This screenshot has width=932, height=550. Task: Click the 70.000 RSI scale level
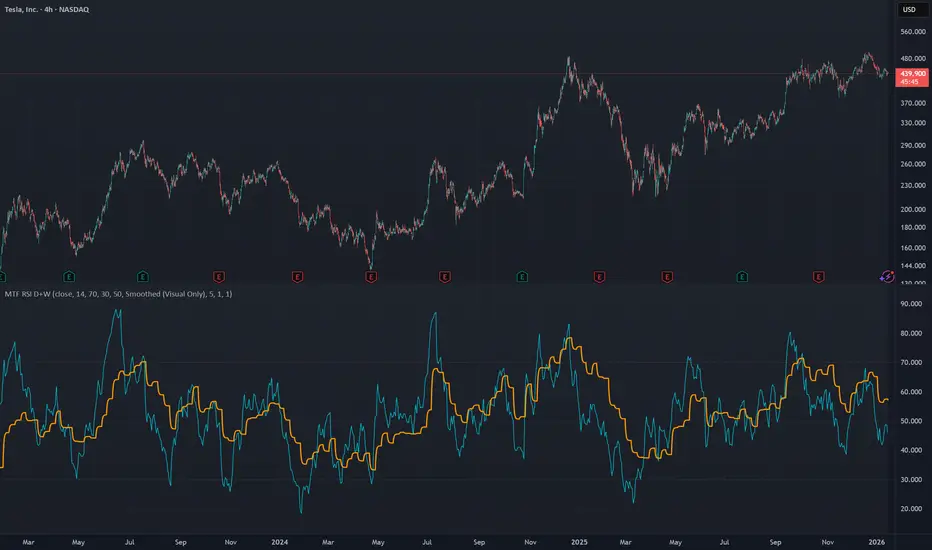click(913, 362)
